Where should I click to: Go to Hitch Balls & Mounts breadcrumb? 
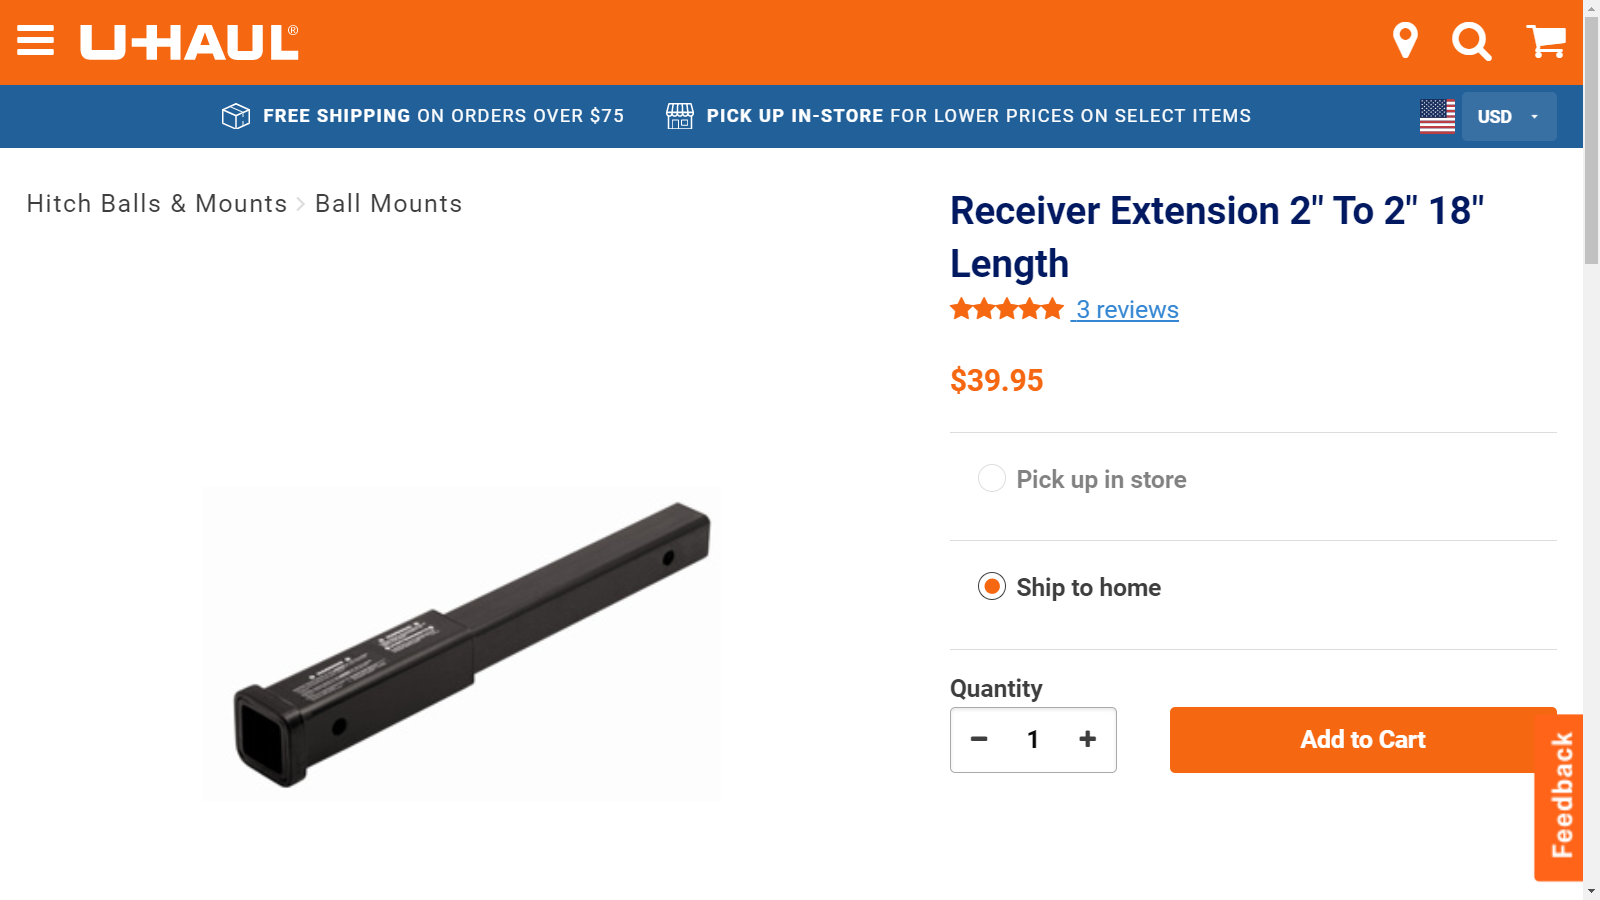pos(157,204)
